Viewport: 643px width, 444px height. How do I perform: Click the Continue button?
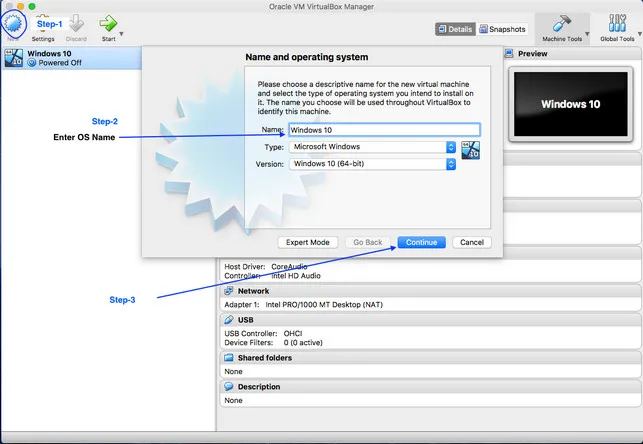pos(421,242)
